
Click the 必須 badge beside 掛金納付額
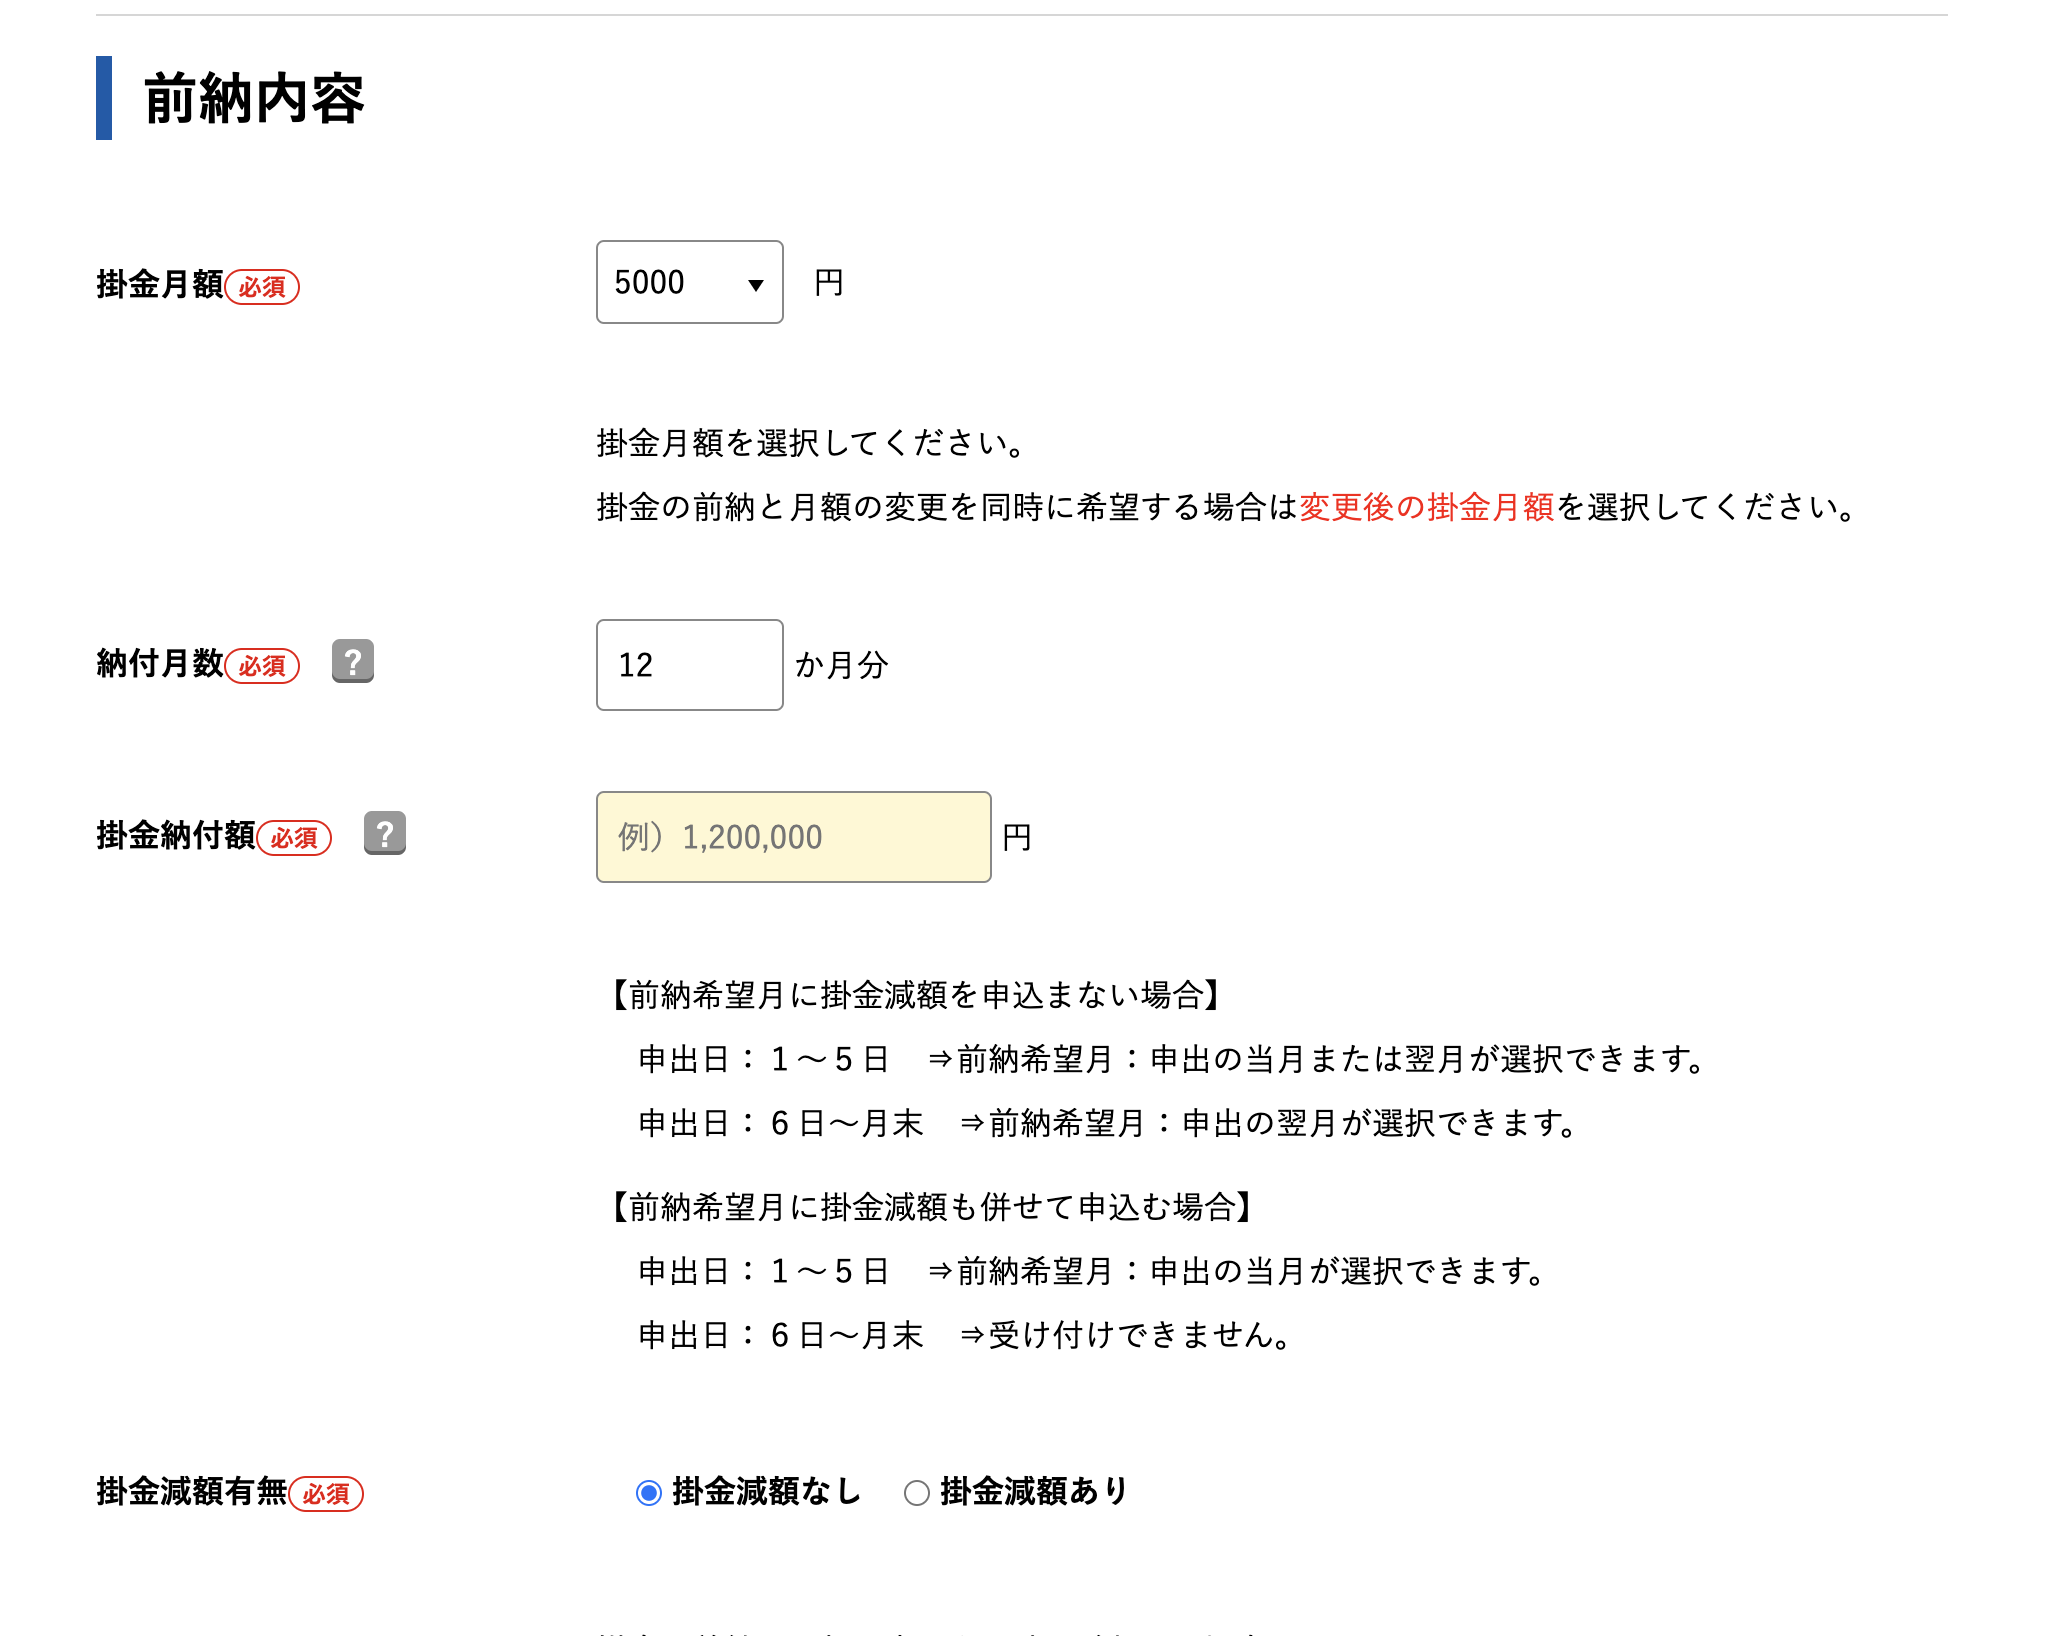294,838
